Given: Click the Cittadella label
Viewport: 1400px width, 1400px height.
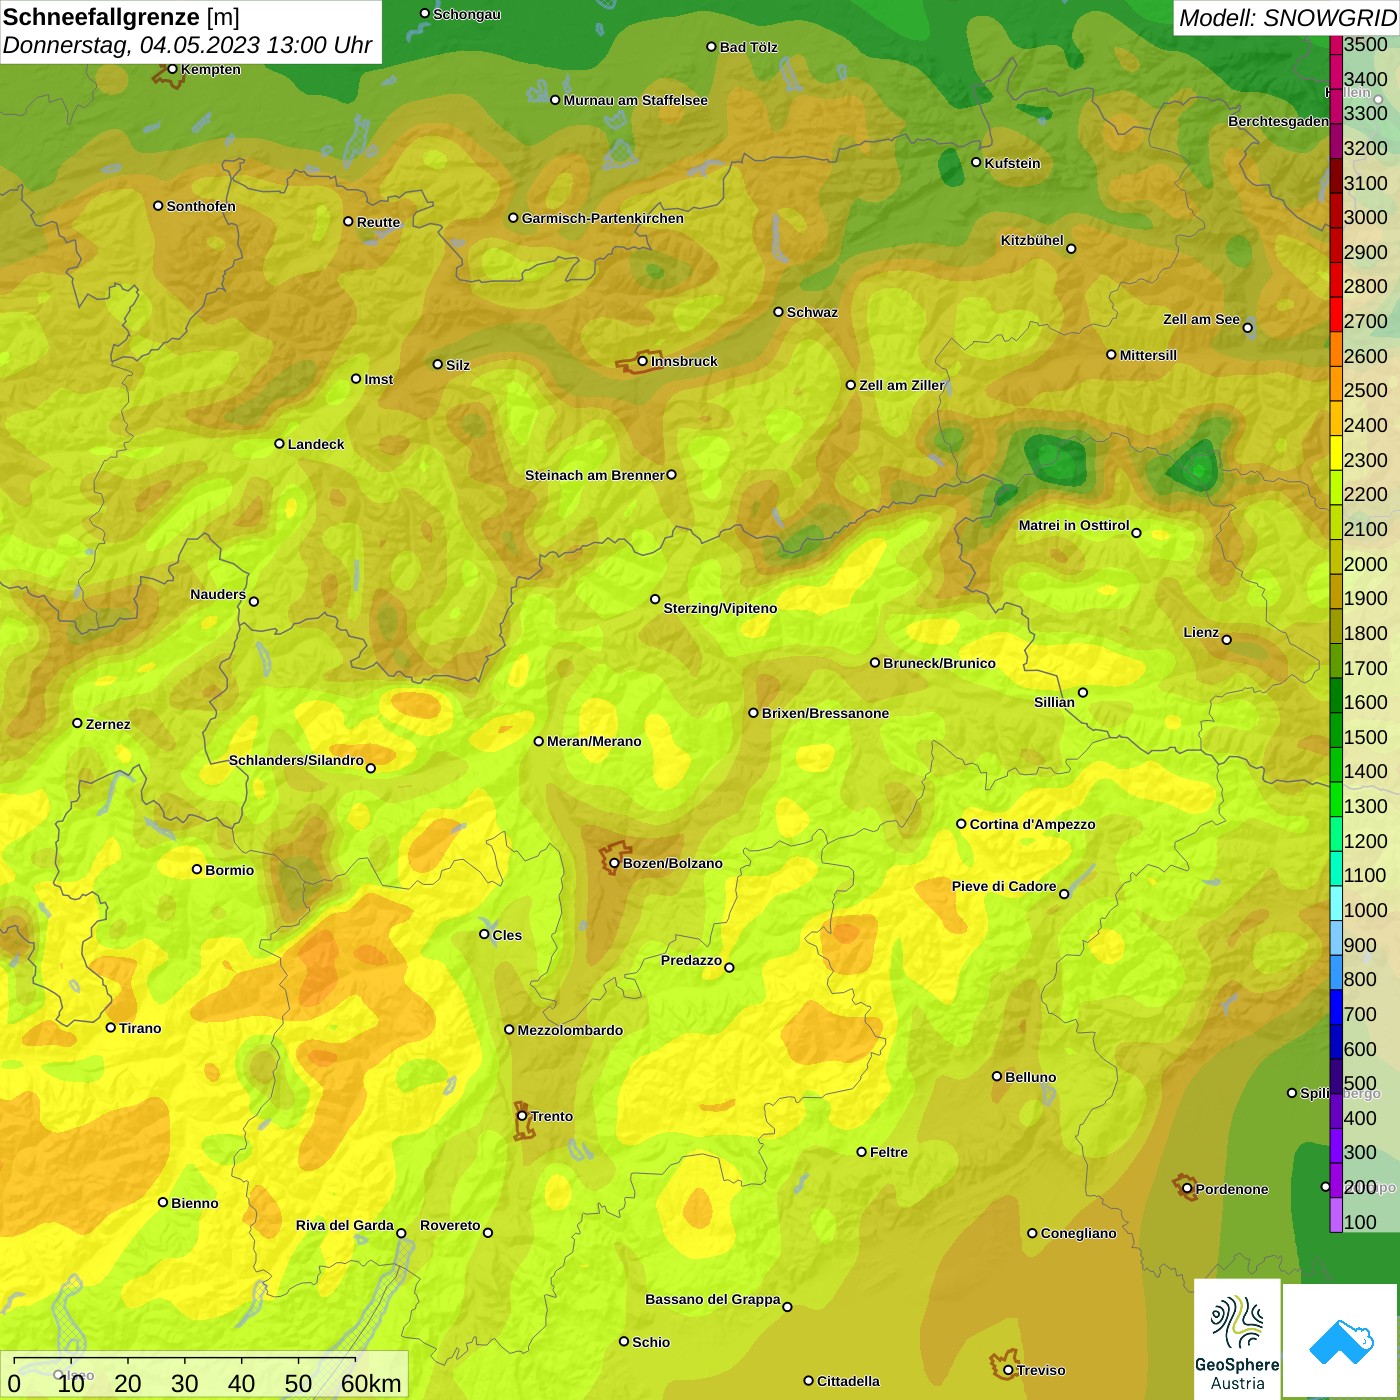Looking at the screenshot, I should (x=848, y=1381).
